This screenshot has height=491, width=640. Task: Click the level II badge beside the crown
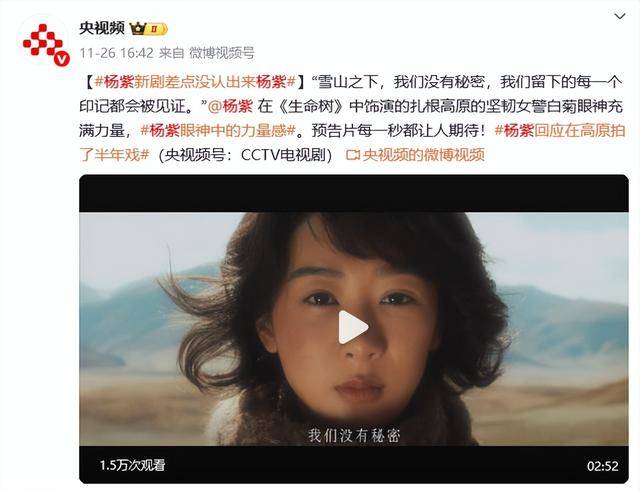click(157, 29)
